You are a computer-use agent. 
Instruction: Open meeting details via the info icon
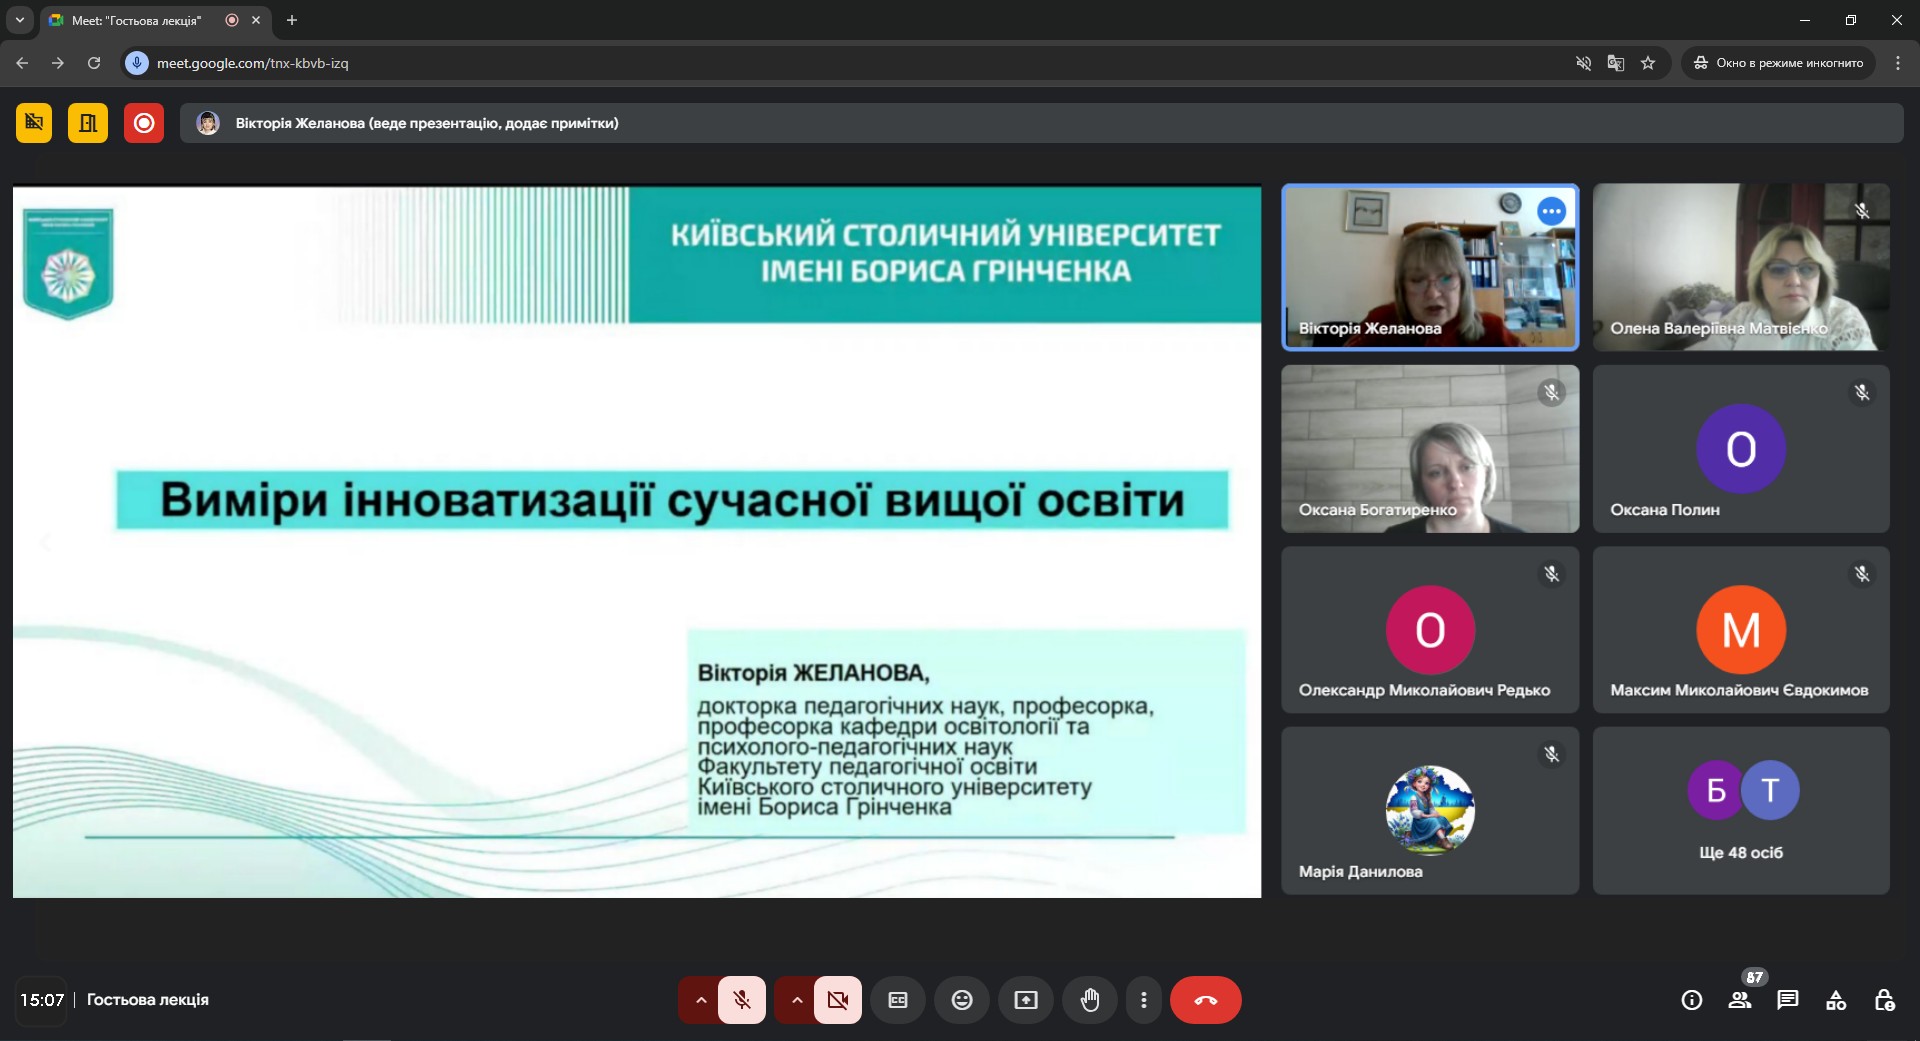click(1691, 1000)
